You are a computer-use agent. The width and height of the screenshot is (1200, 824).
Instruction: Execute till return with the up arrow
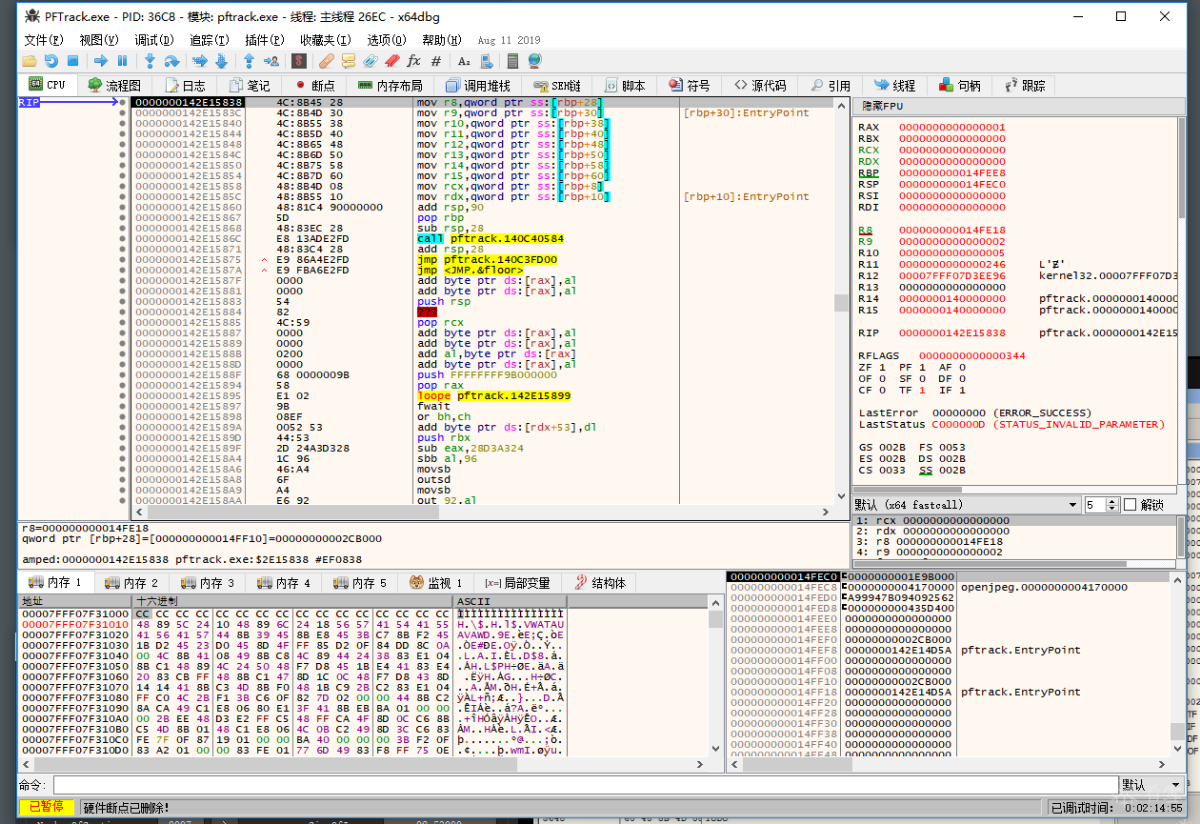click(248, 61)
